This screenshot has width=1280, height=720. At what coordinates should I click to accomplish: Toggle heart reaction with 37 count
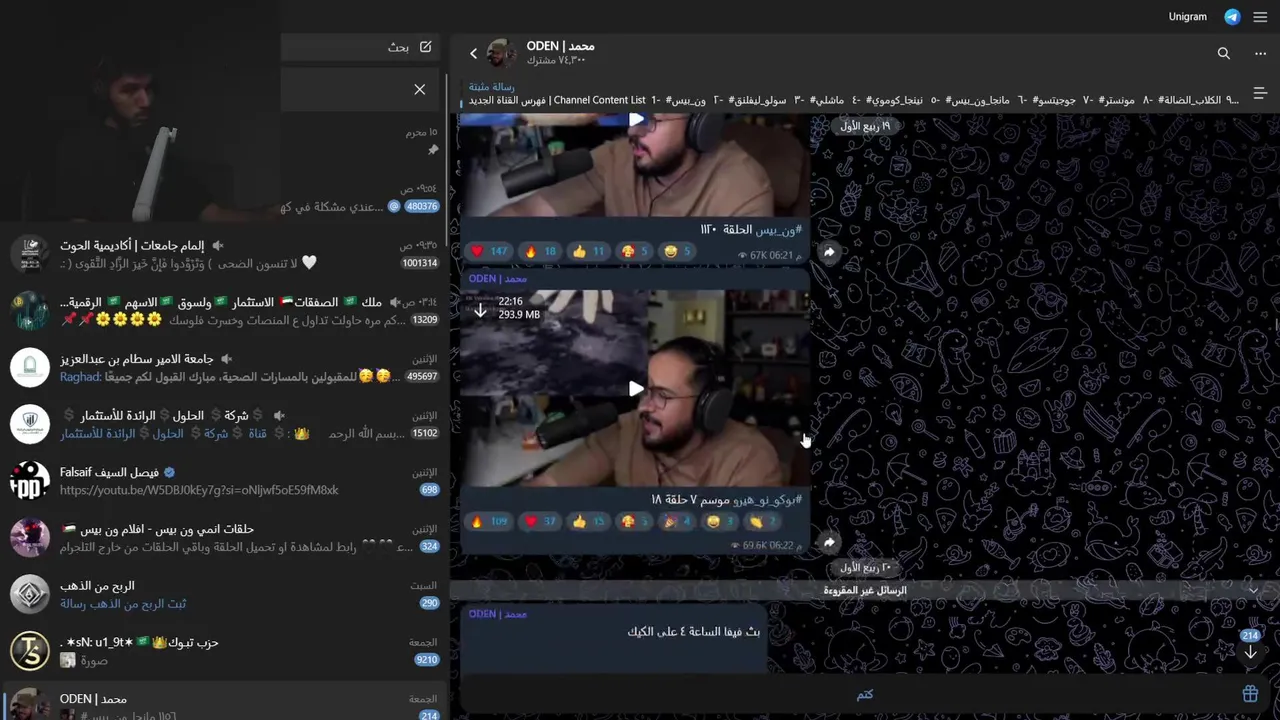(541, 521)
